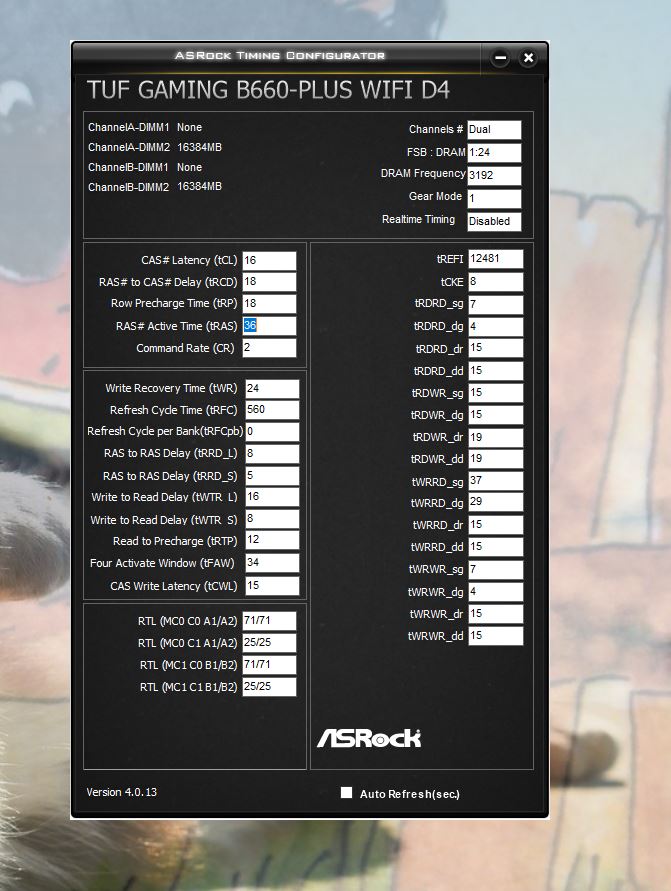Click the ASRock logo
Screen dimensions: 671x891
tap(369, 738)
